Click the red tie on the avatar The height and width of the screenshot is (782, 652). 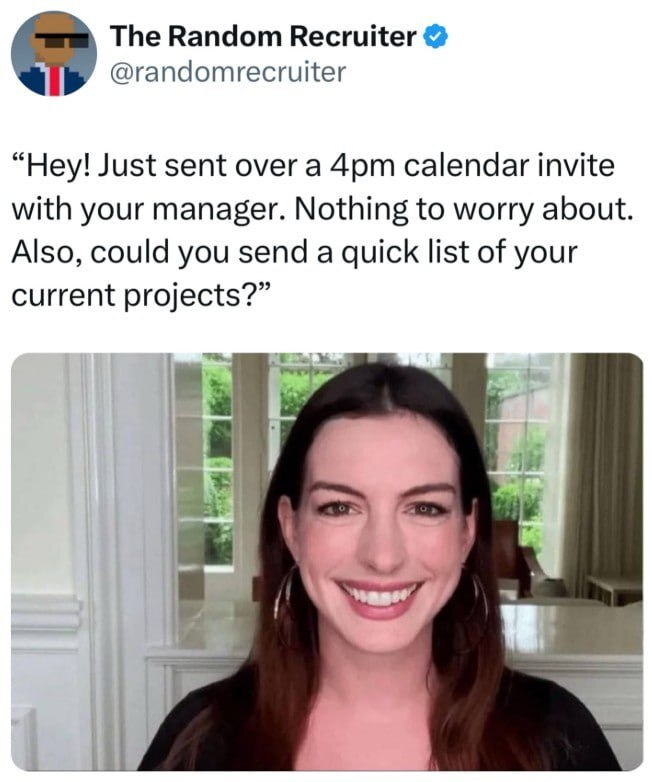(x=54, y=80)
